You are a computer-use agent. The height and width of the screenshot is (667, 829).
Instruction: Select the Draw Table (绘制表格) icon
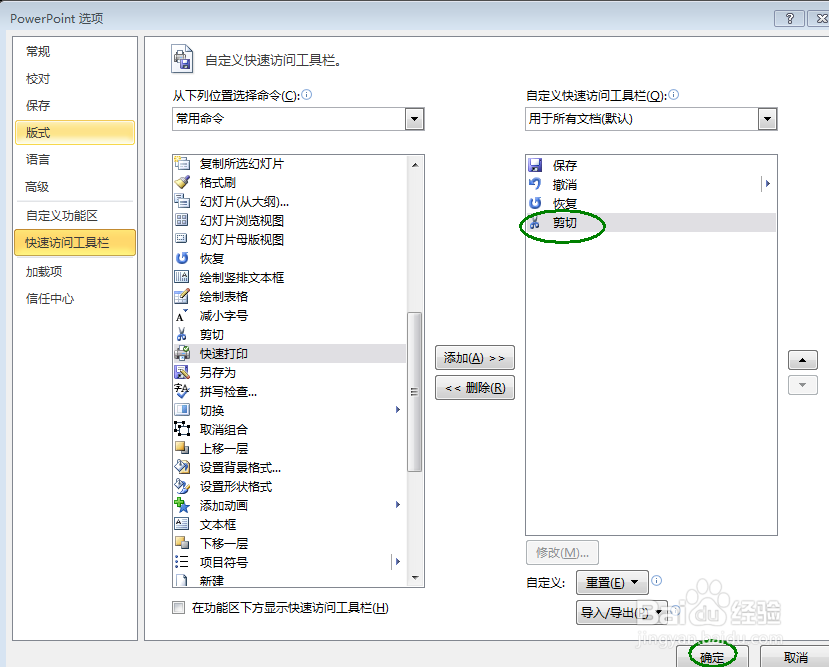click(x=182, y=296)
